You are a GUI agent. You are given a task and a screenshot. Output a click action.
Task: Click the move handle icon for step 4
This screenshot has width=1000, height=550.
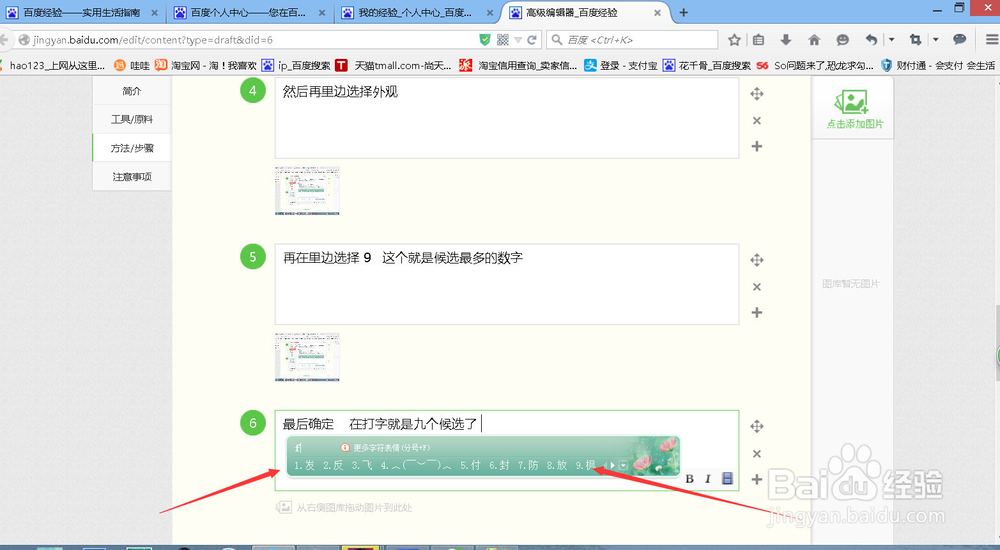pos(756,94)
